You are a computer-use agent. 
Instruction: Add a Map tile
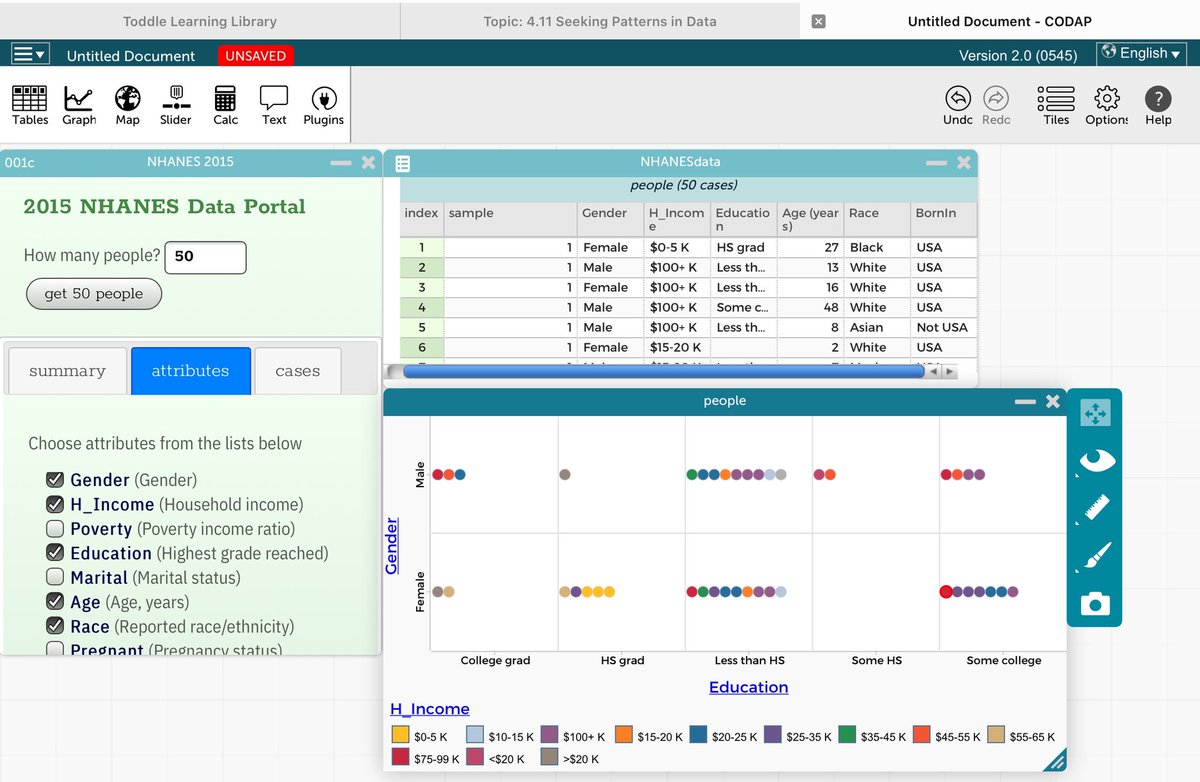(x=127, y=105)
